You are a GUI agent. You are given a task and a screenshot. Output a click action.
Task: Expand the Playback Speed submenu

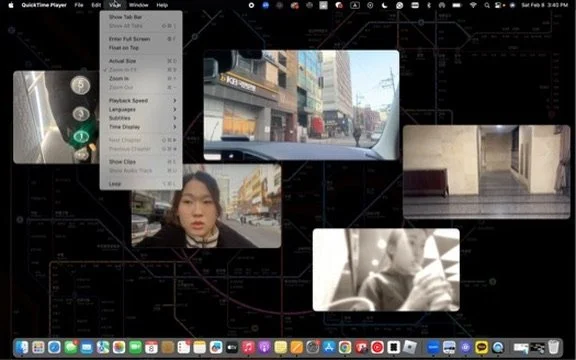coord(141,100)
